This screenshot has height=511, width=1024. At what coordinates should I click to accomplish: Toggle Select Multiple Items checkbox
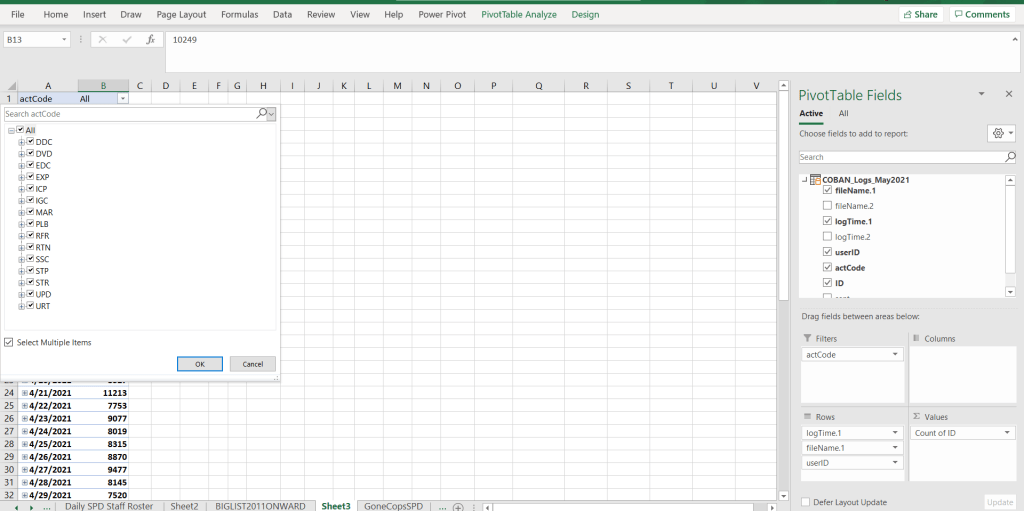[x=9, y=342]
